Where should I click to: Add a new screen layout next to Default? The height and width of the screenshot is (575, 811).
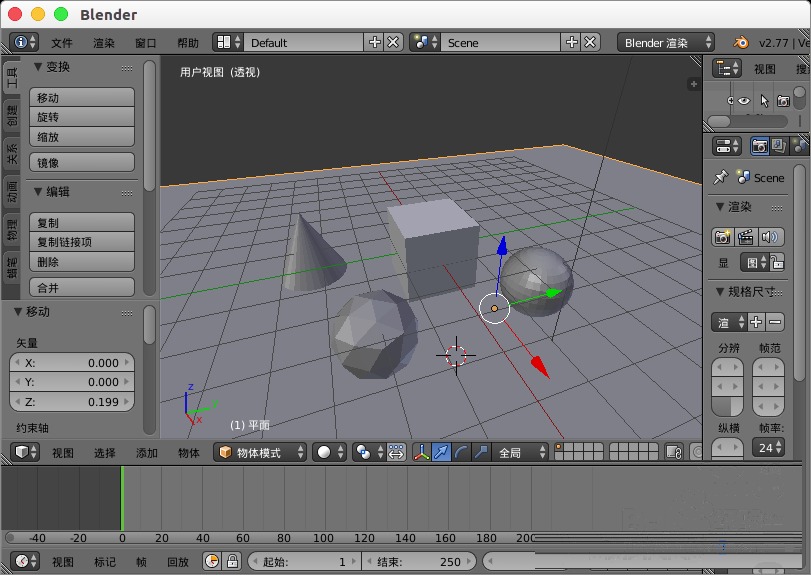coord(374,42)
